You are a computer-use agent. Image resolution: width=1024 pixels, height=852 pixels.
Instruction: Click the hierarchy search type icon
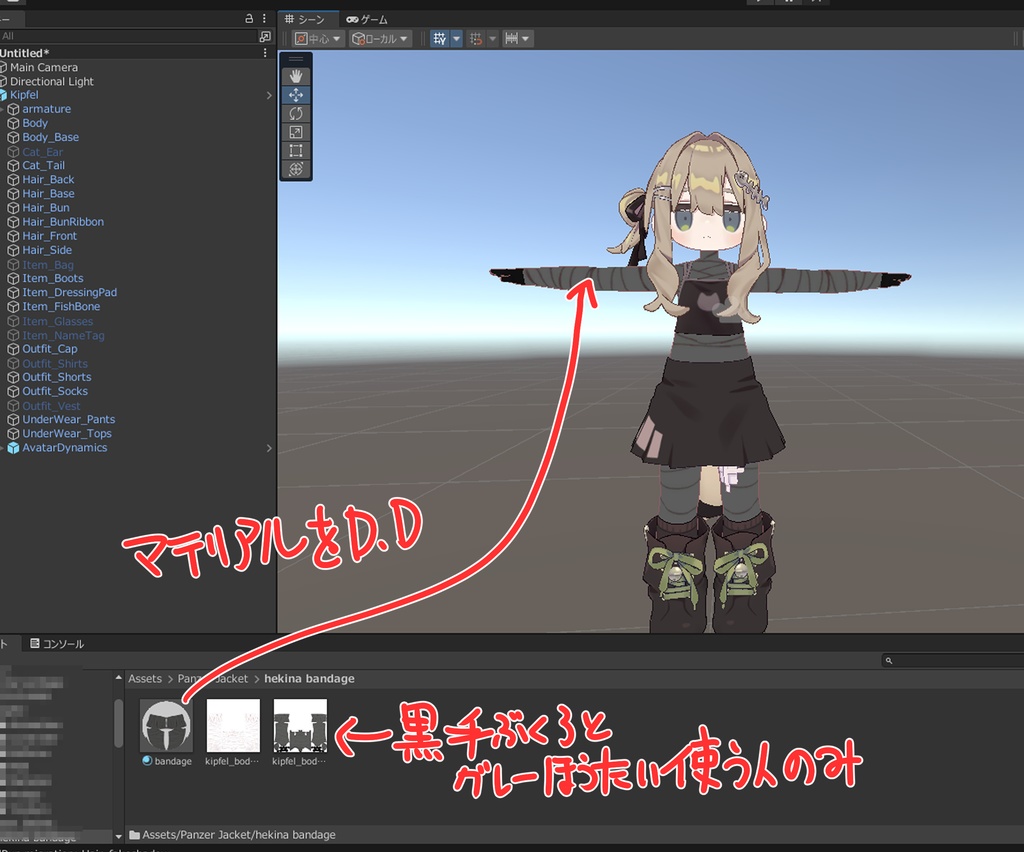point(264,36)
